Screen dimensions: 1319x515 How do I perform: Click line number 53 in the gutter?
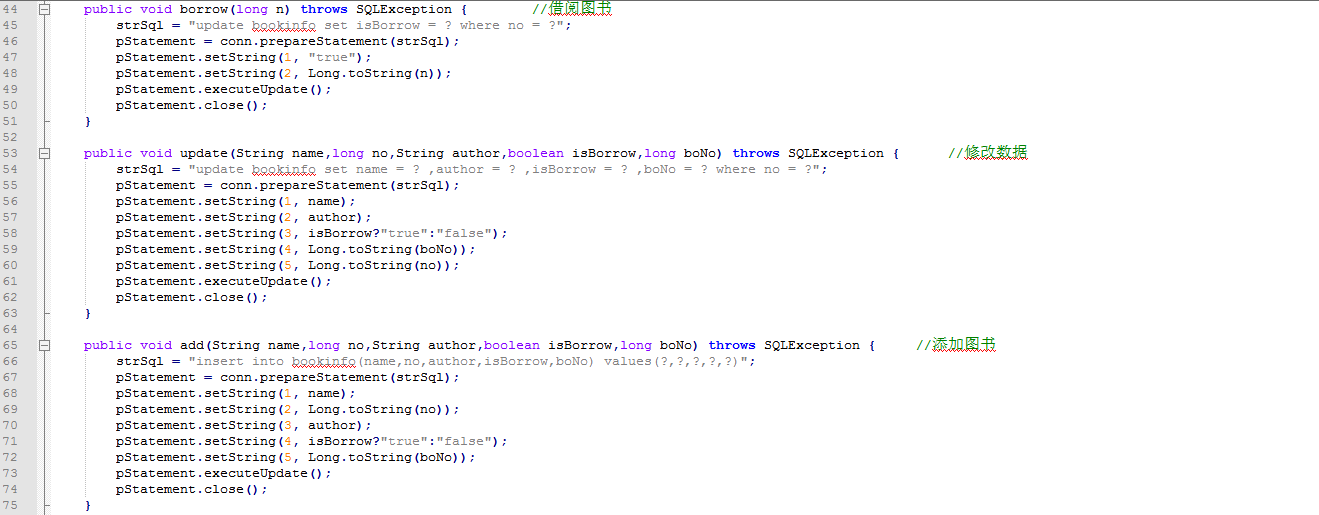point(10,153)
